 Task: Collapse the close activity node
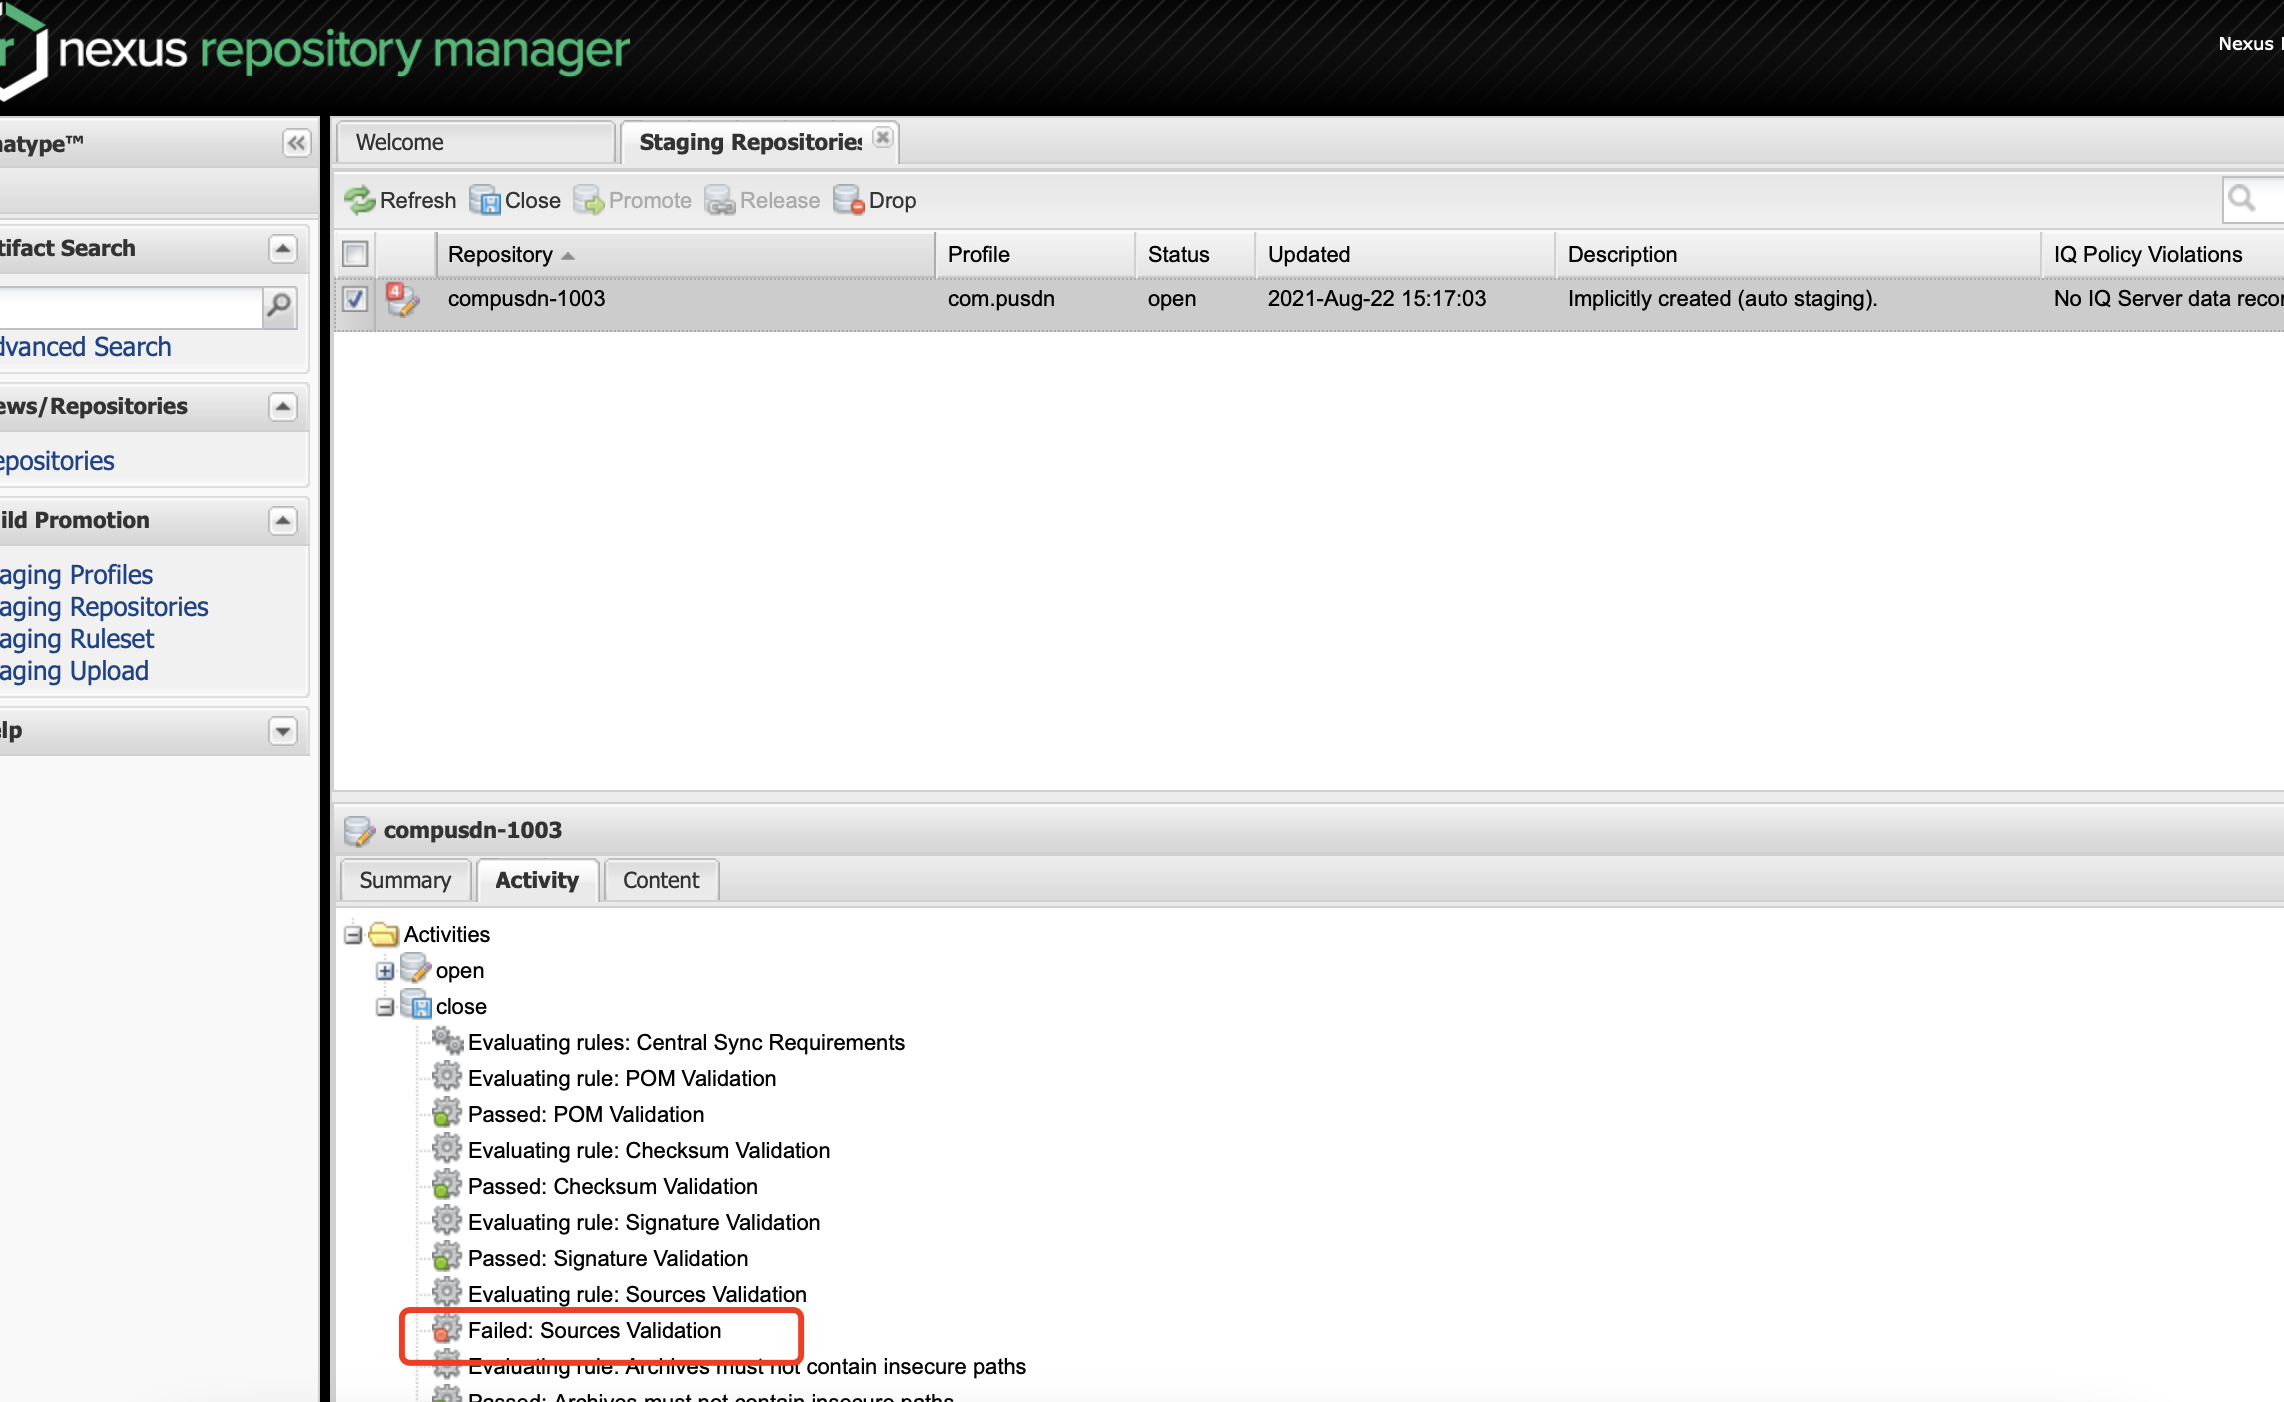click(x=385, y=1007)
